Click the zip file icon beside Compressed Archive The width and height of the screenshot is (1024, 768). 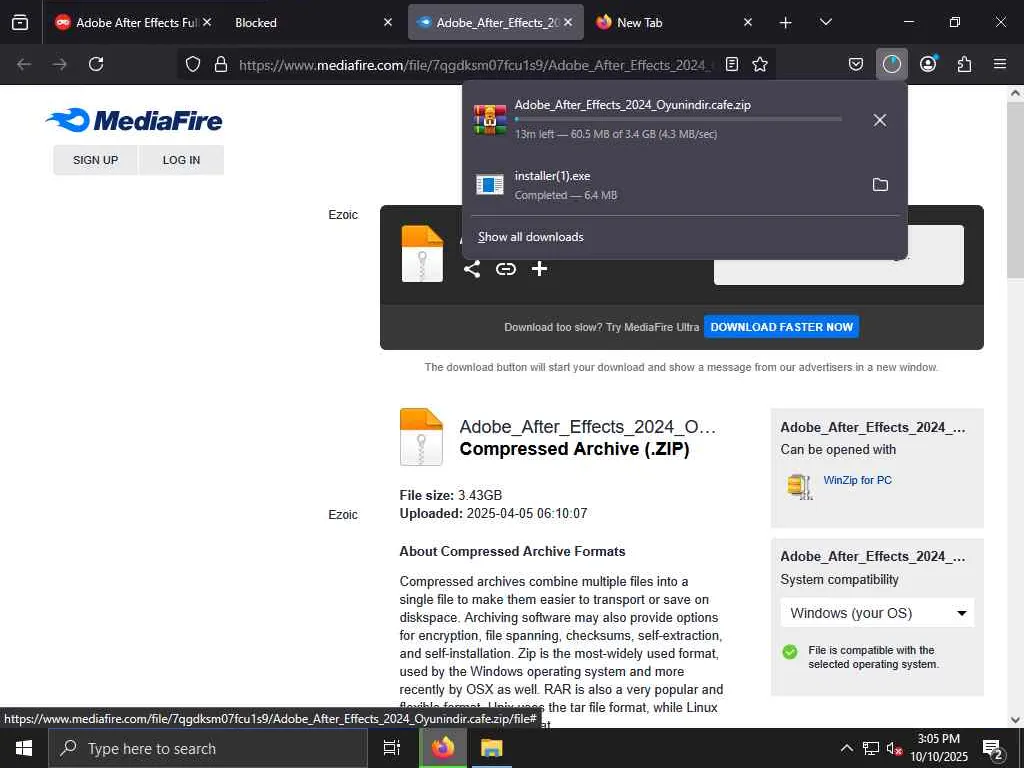pos(421,437)
